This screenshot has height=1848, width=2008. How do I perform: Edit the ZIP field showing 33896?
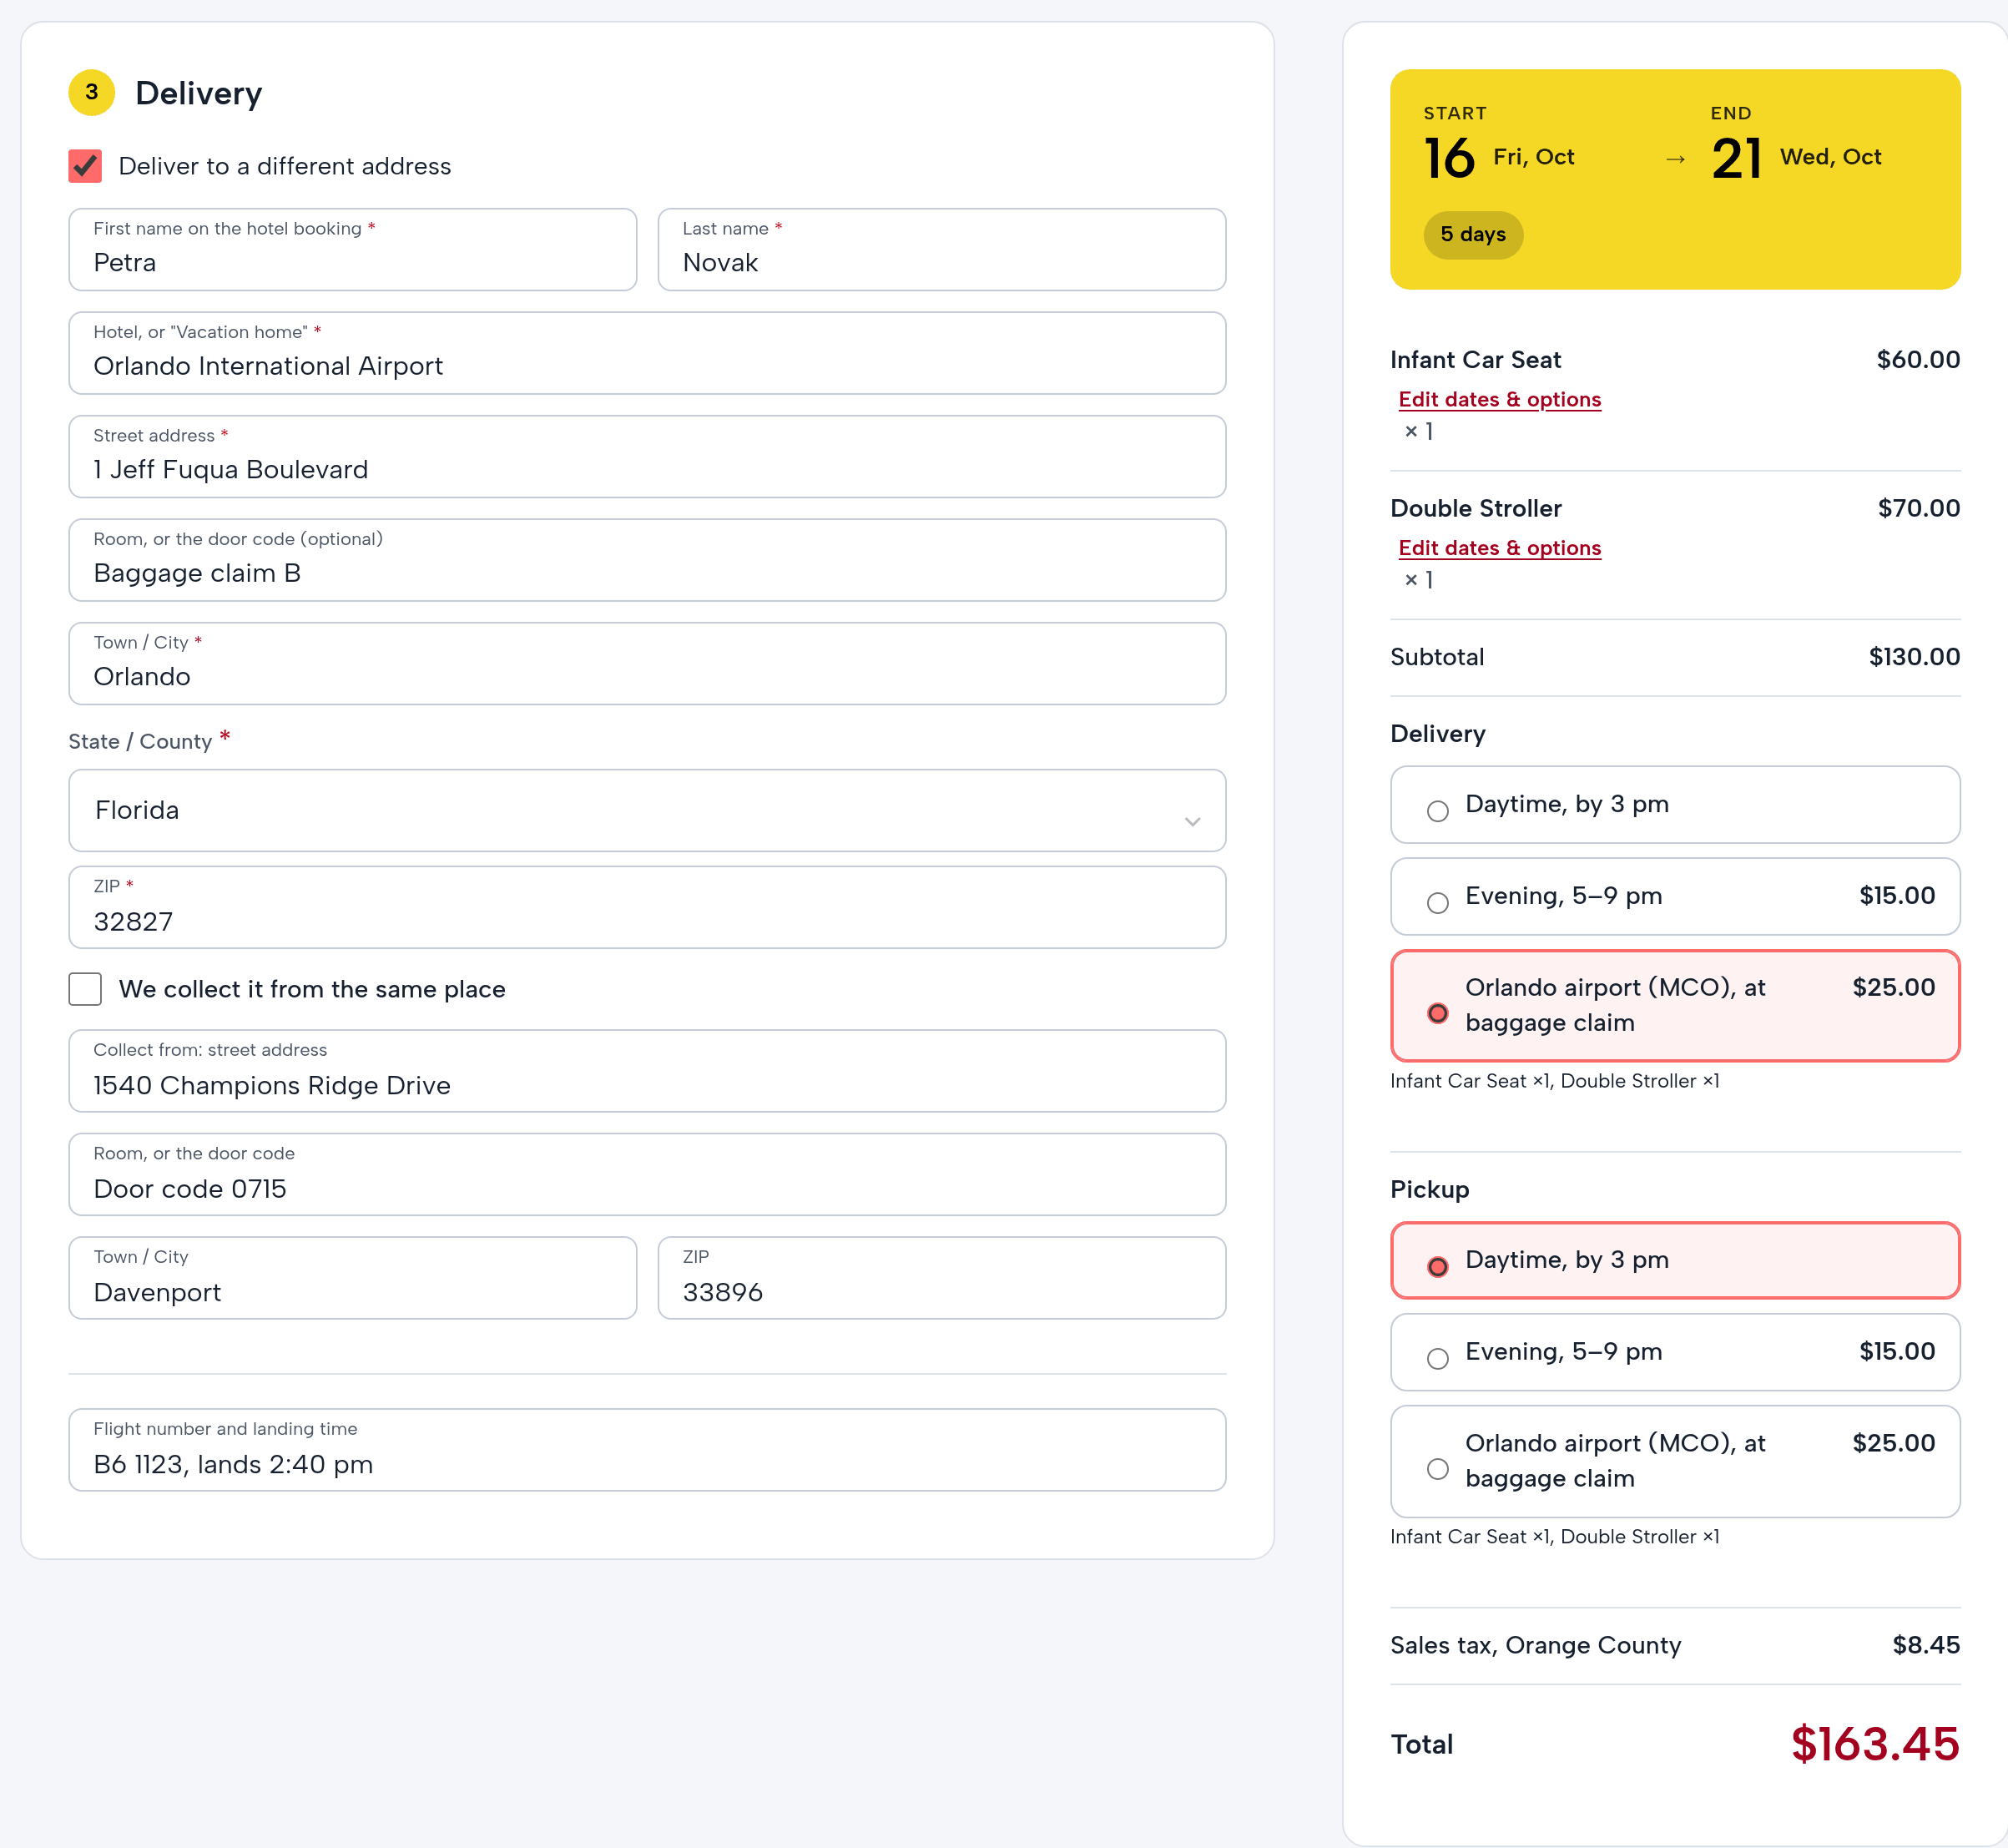(941, 1278)
